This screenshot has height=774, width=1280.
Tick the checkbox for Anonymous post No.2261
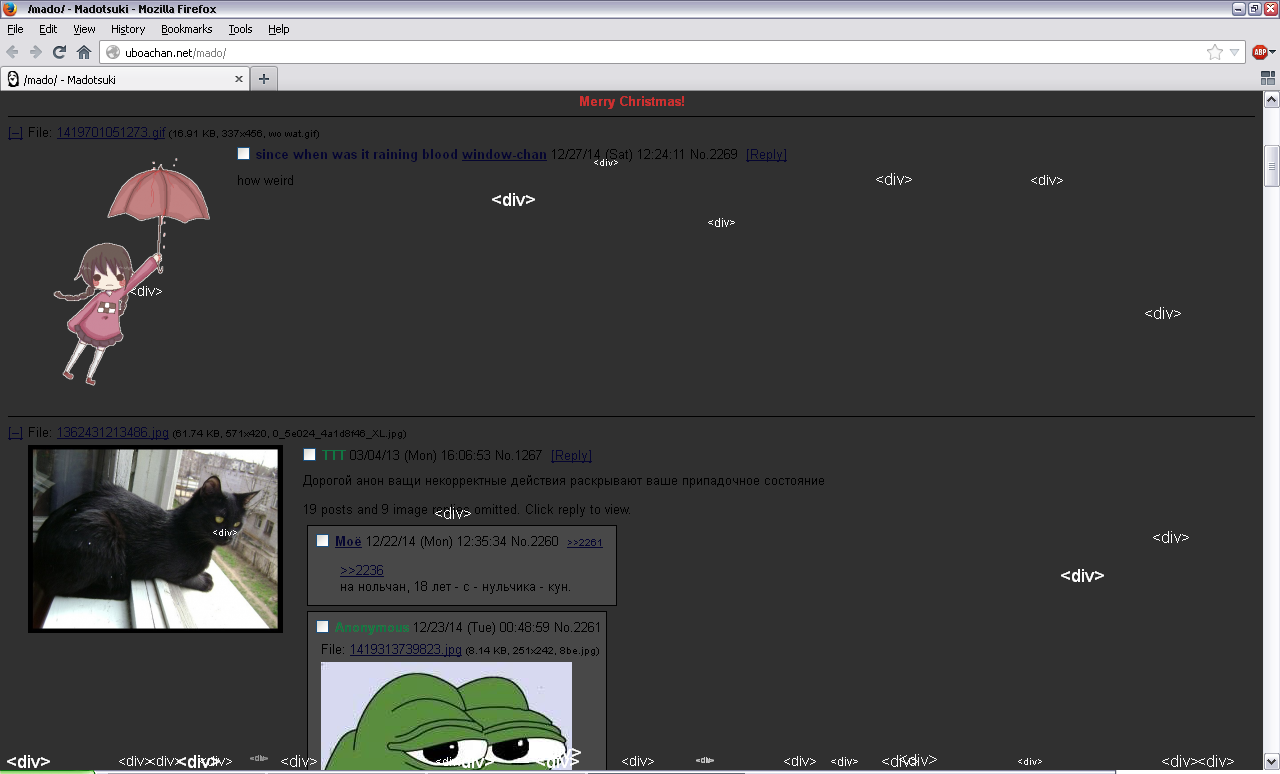point(323,627)
